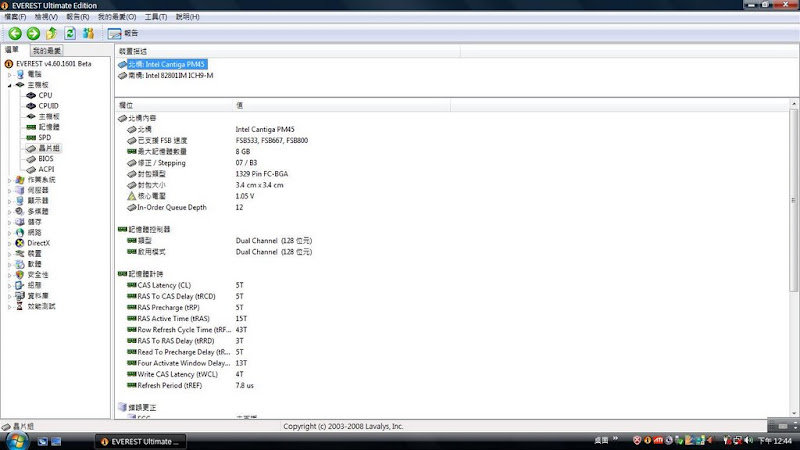Select 北橋: Intel Cantiga PM45 device
Viewport: 800px width, 450px height.
point(166,64)
